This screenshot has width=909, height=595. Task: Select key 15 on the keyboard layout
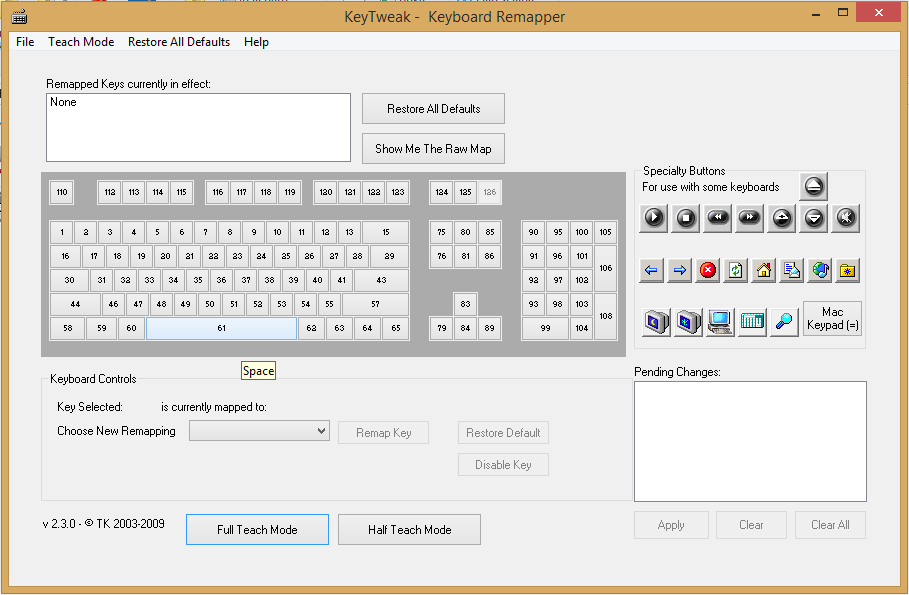point(386,232)
